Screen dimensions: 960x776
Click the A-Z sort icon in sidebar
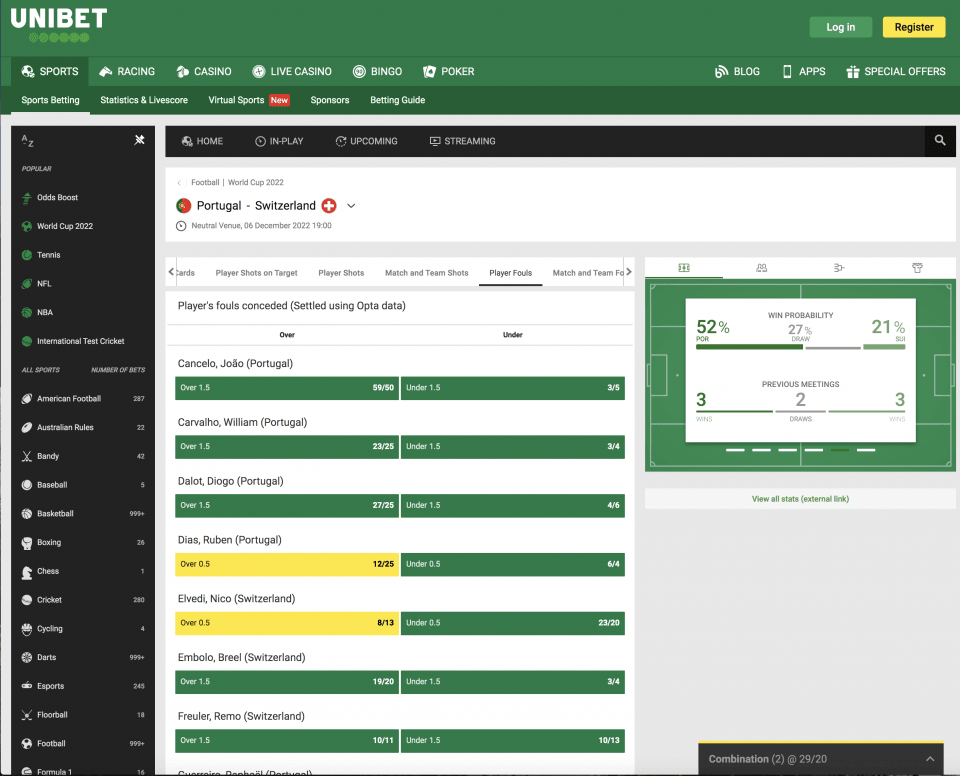pos(28,141)
